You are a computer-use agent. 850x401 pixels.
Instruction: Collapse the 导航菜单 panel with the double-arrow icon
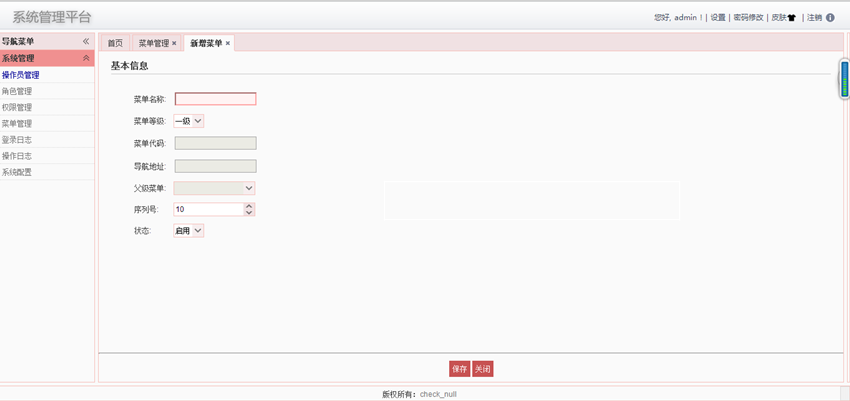(86, 41)
